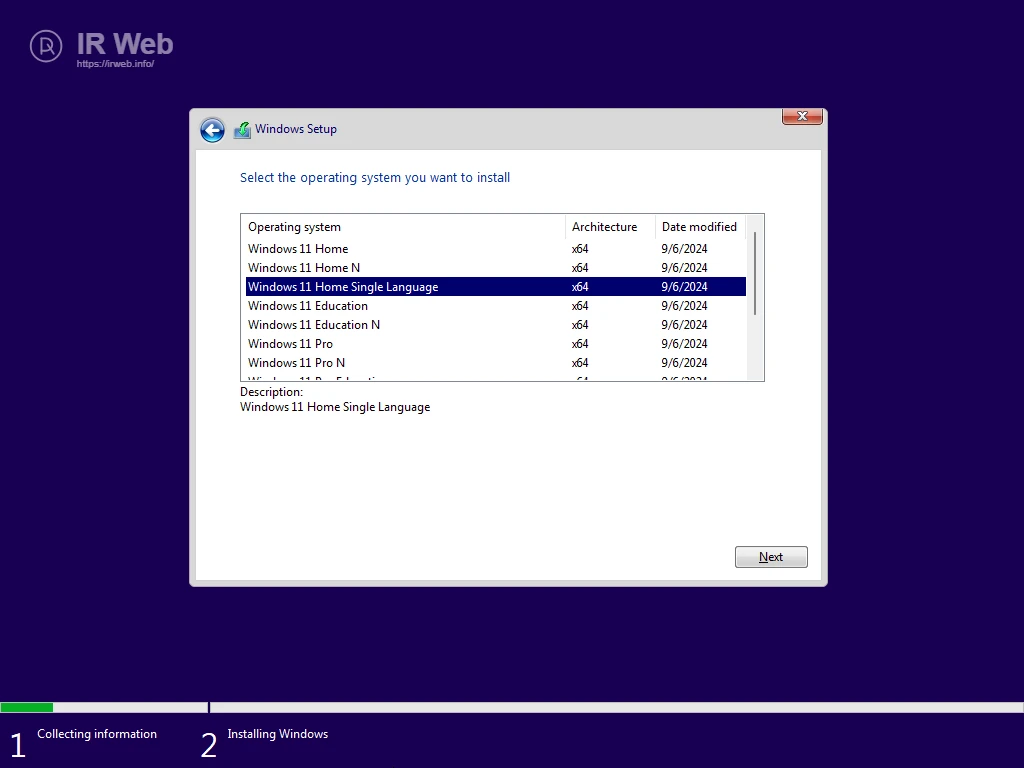Screen dimensions: 1024x768
Task: Select Windows 11 Pro edition
Action: coord(290,344)
